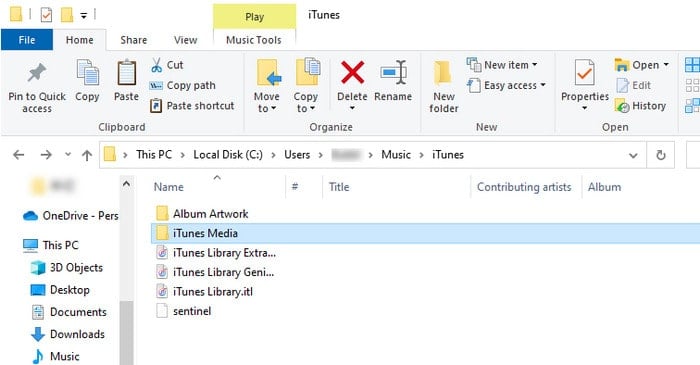Expand the New item dropdown
This screenshot has height=365, width=700.
pyautogui.click(x=534, y=65)
